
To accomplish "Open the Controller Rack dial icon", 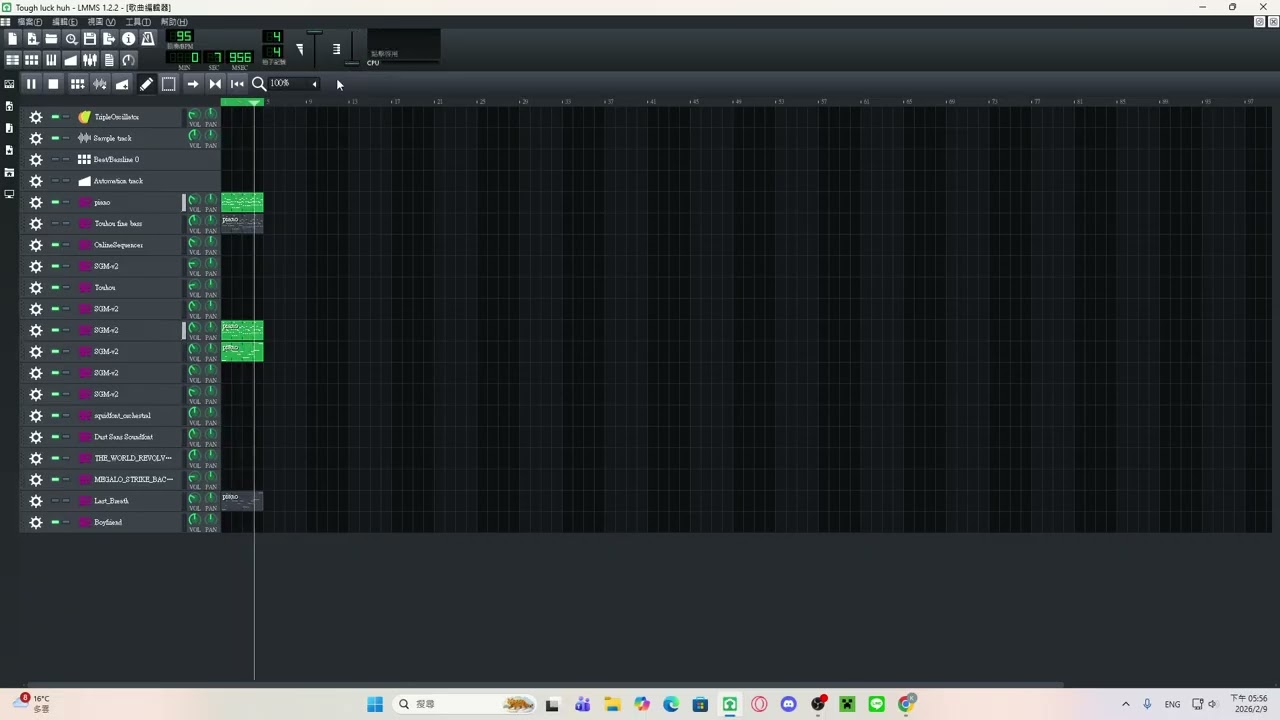I will coord(128,60).
